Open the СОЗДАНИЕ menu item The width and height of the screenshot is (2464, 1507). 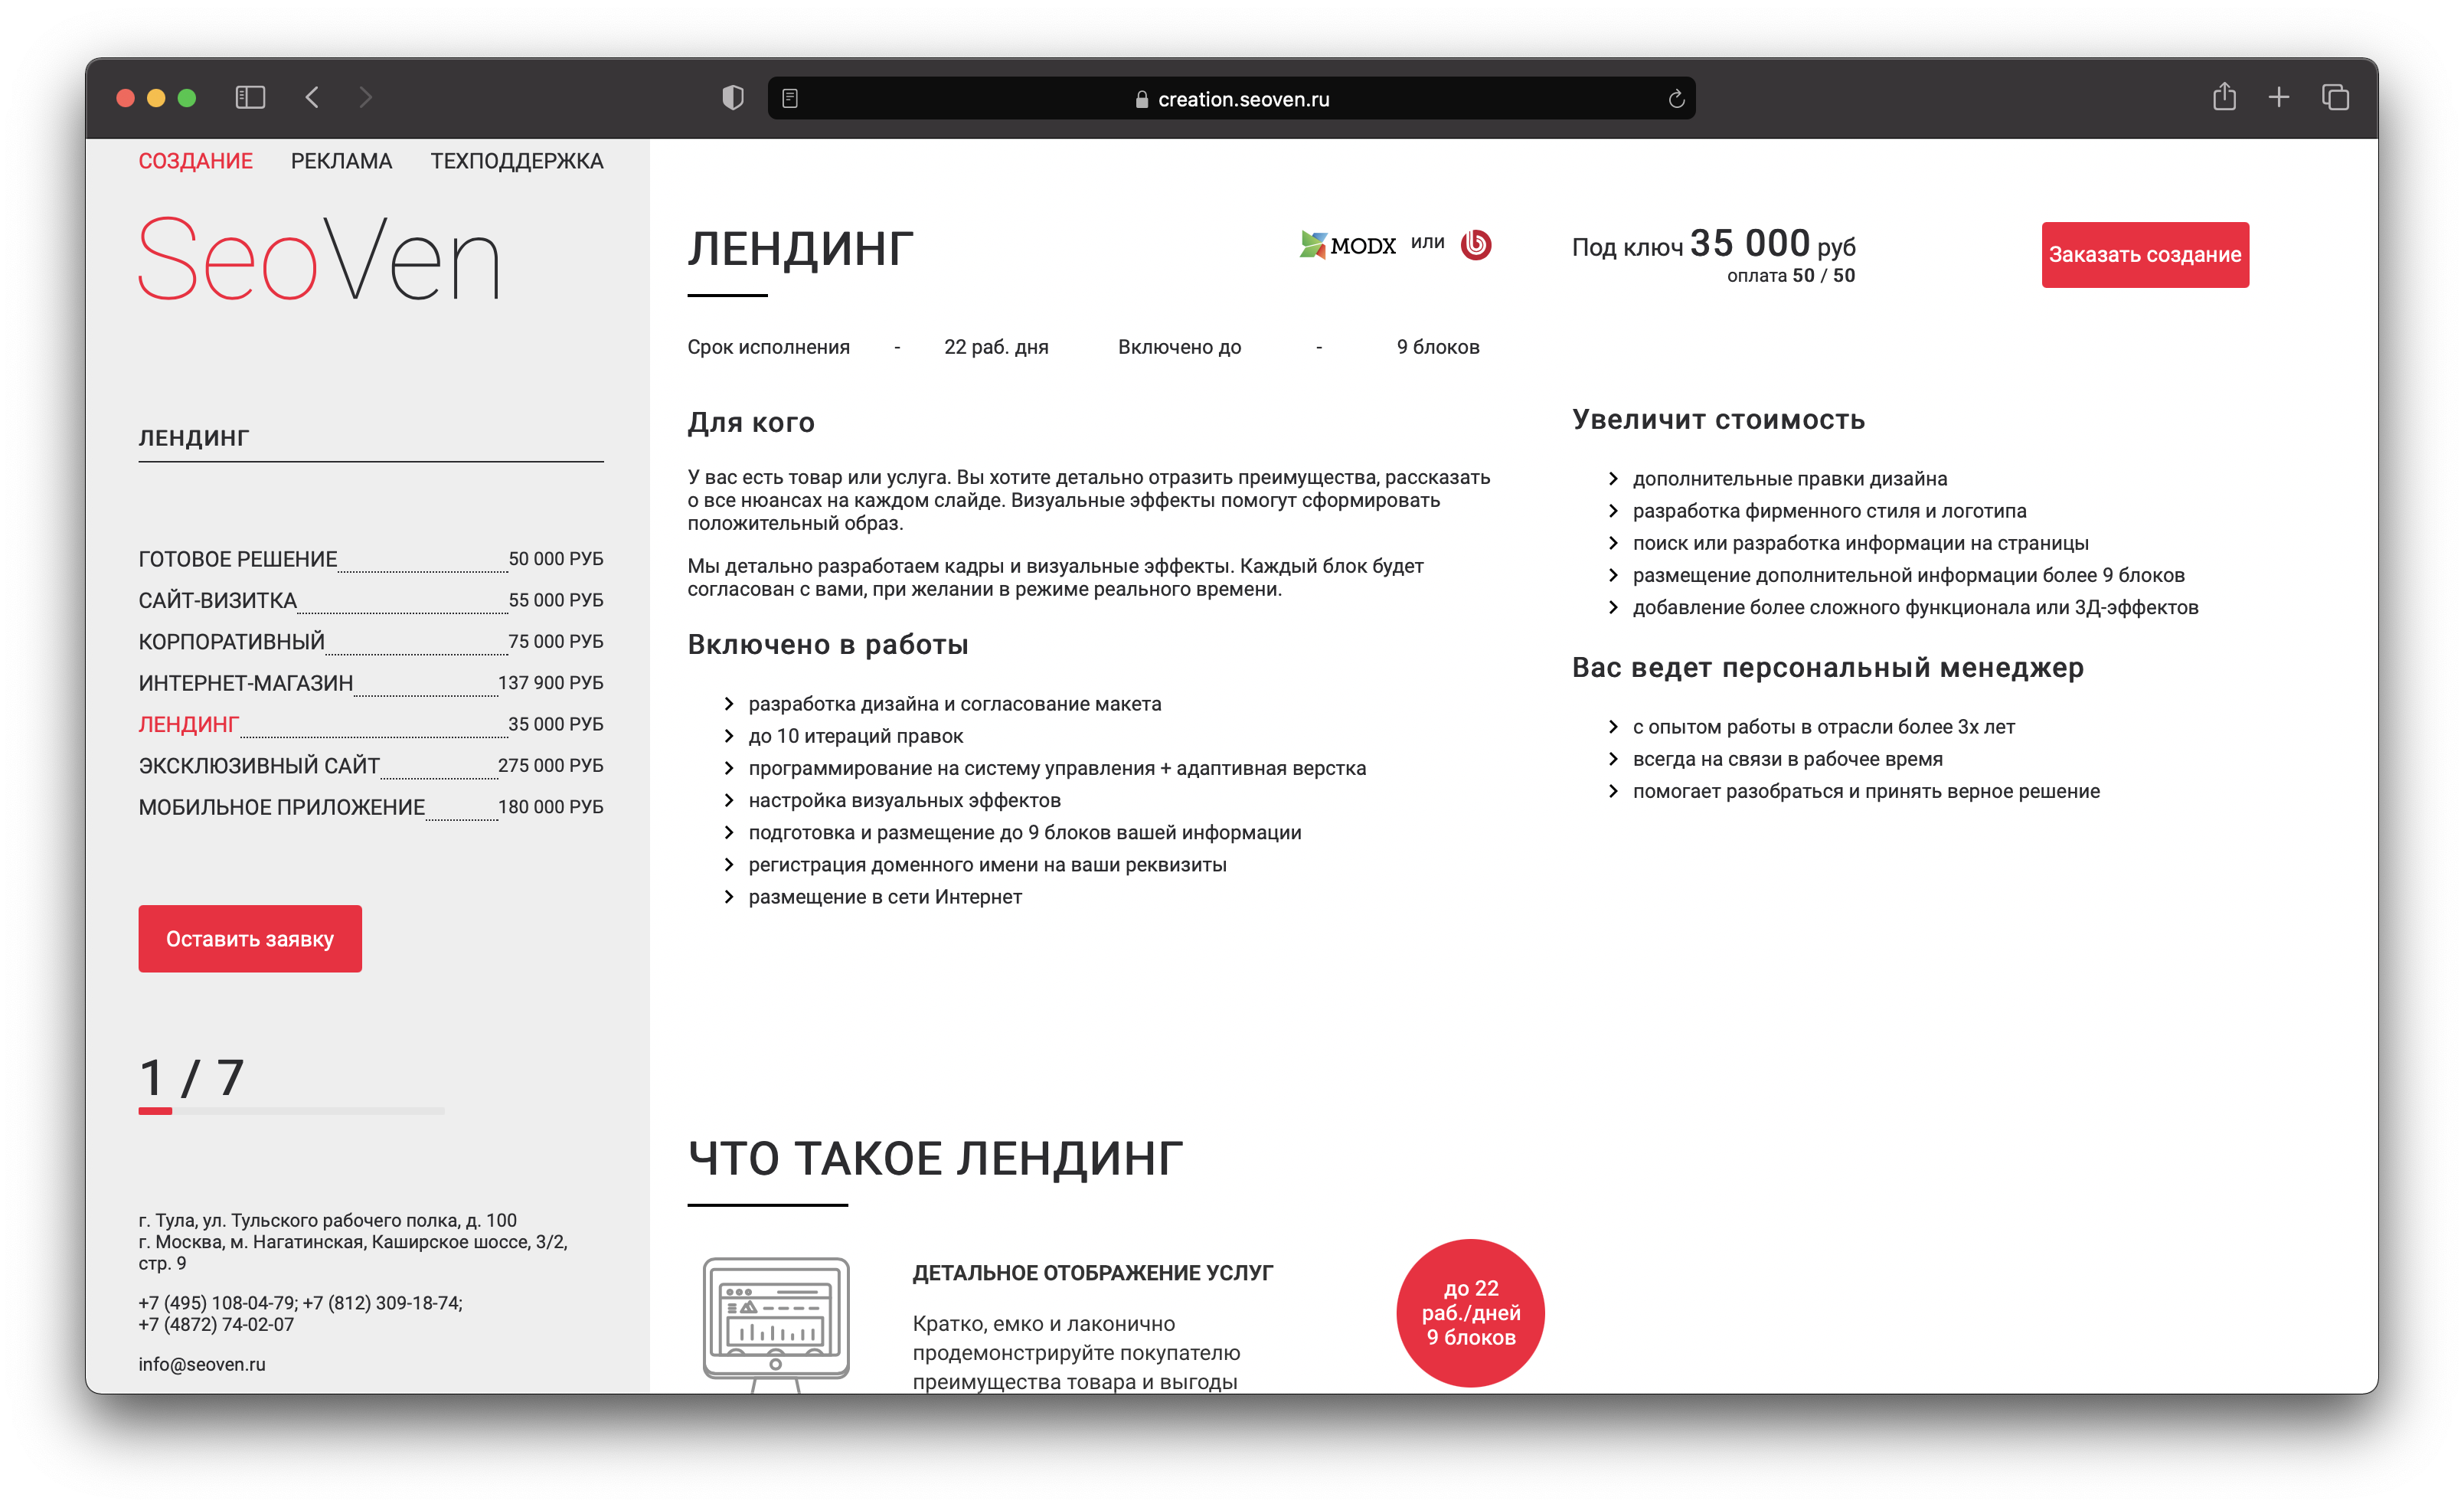(195, 161)
